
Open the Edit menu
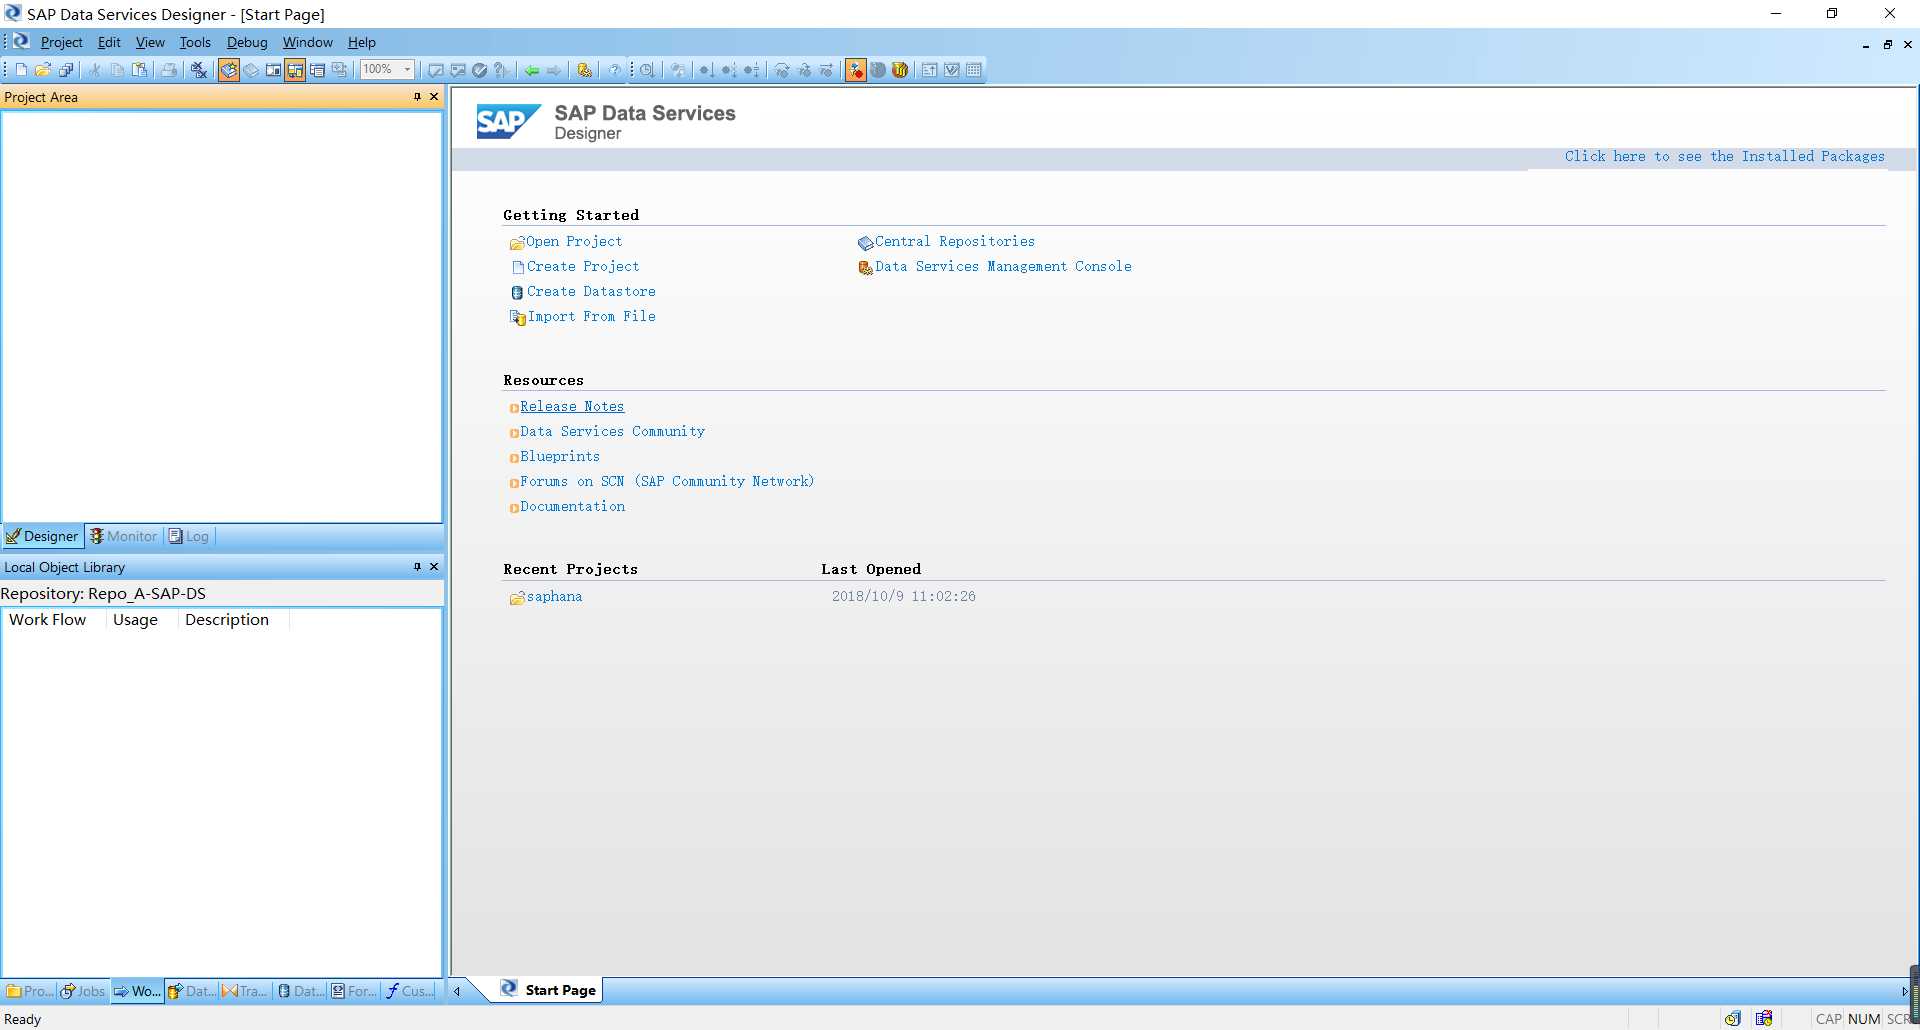point(109,42)
